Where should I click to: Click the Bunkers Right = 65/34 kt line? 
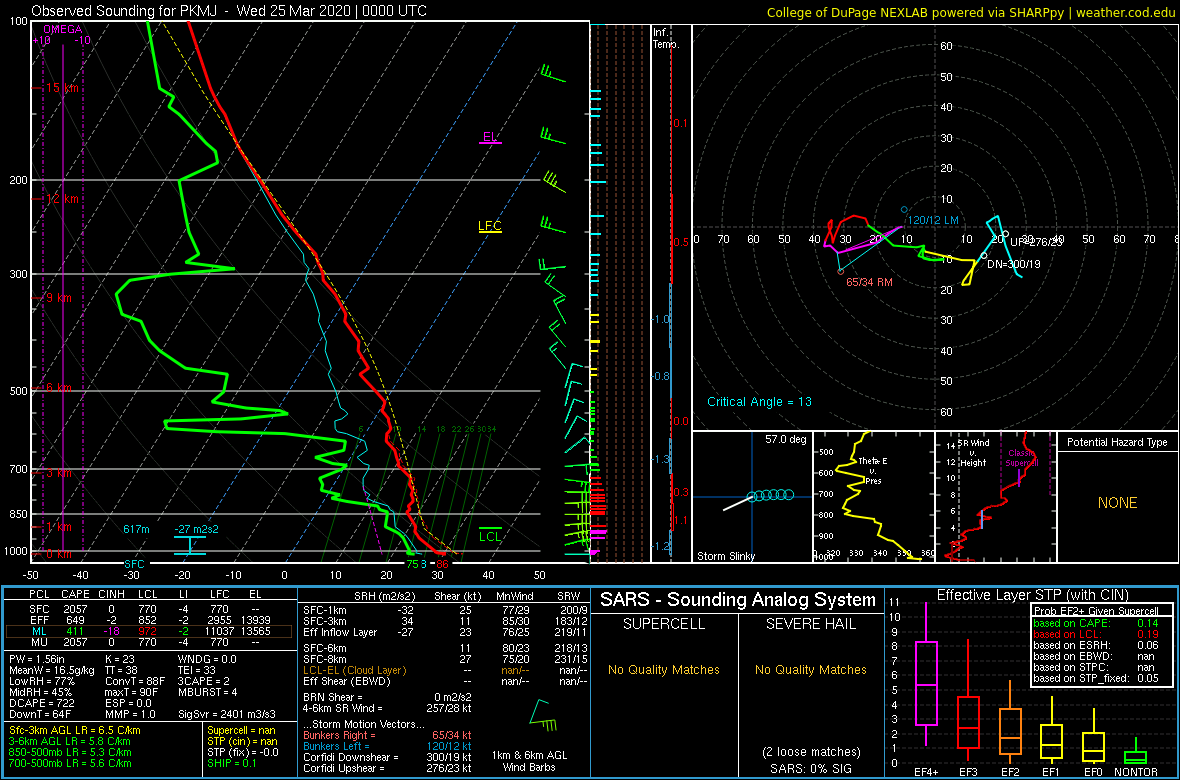(386, 735)
